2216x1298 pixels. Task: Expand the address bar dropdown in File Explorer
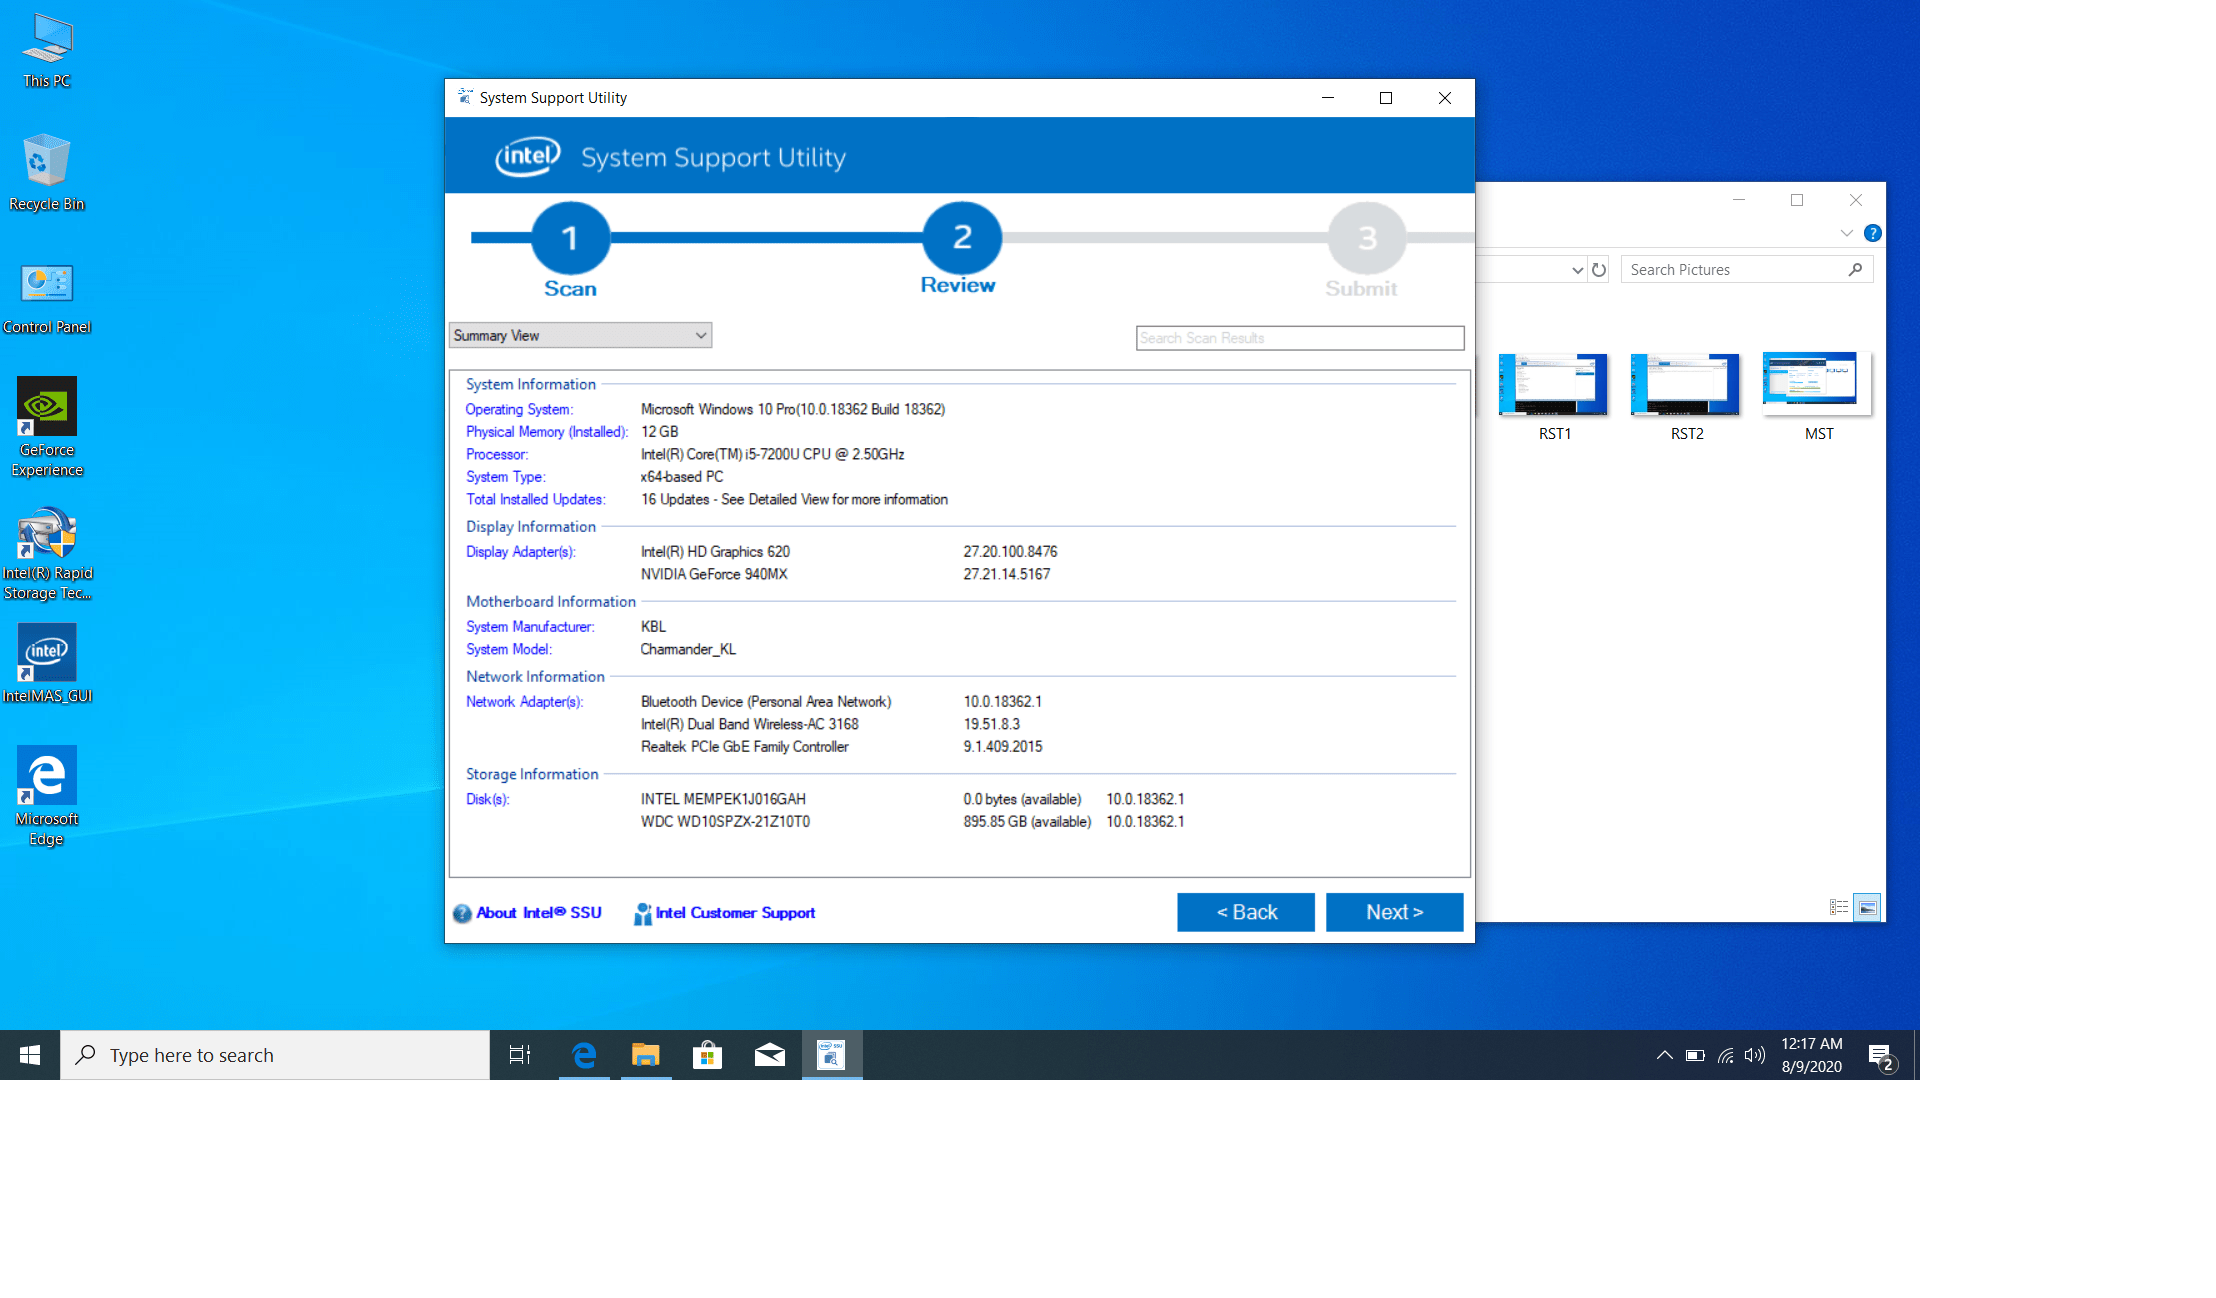click(x=1577, y=269)
